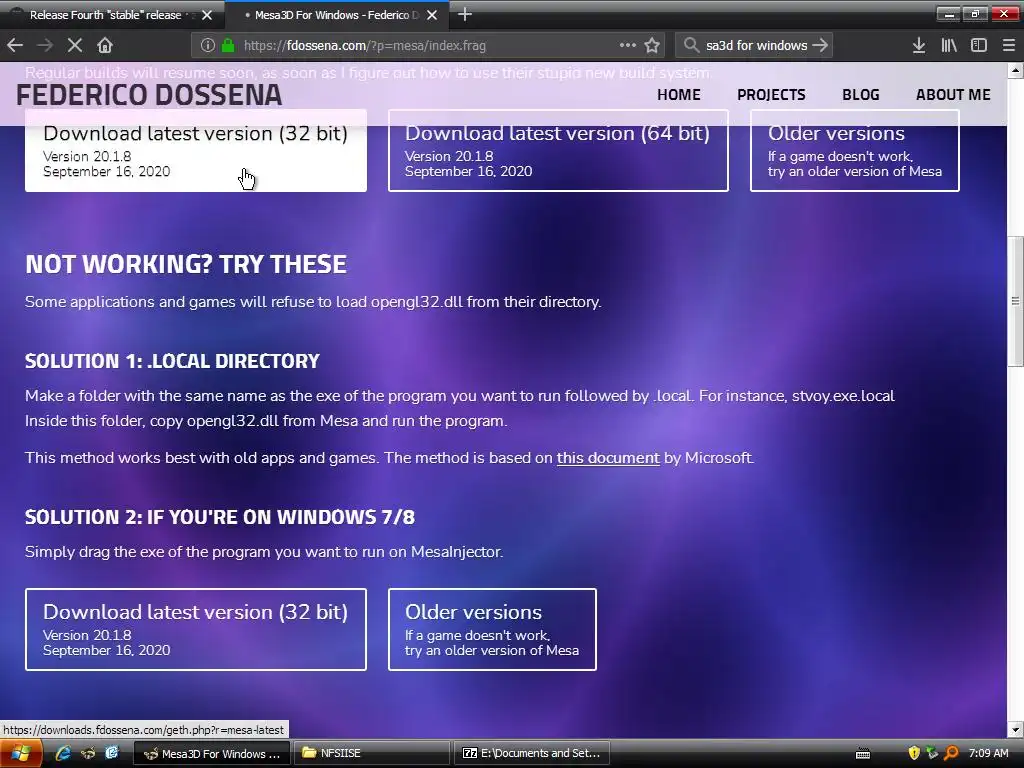Click the keyboard tray icon

(x=863, y=754)
